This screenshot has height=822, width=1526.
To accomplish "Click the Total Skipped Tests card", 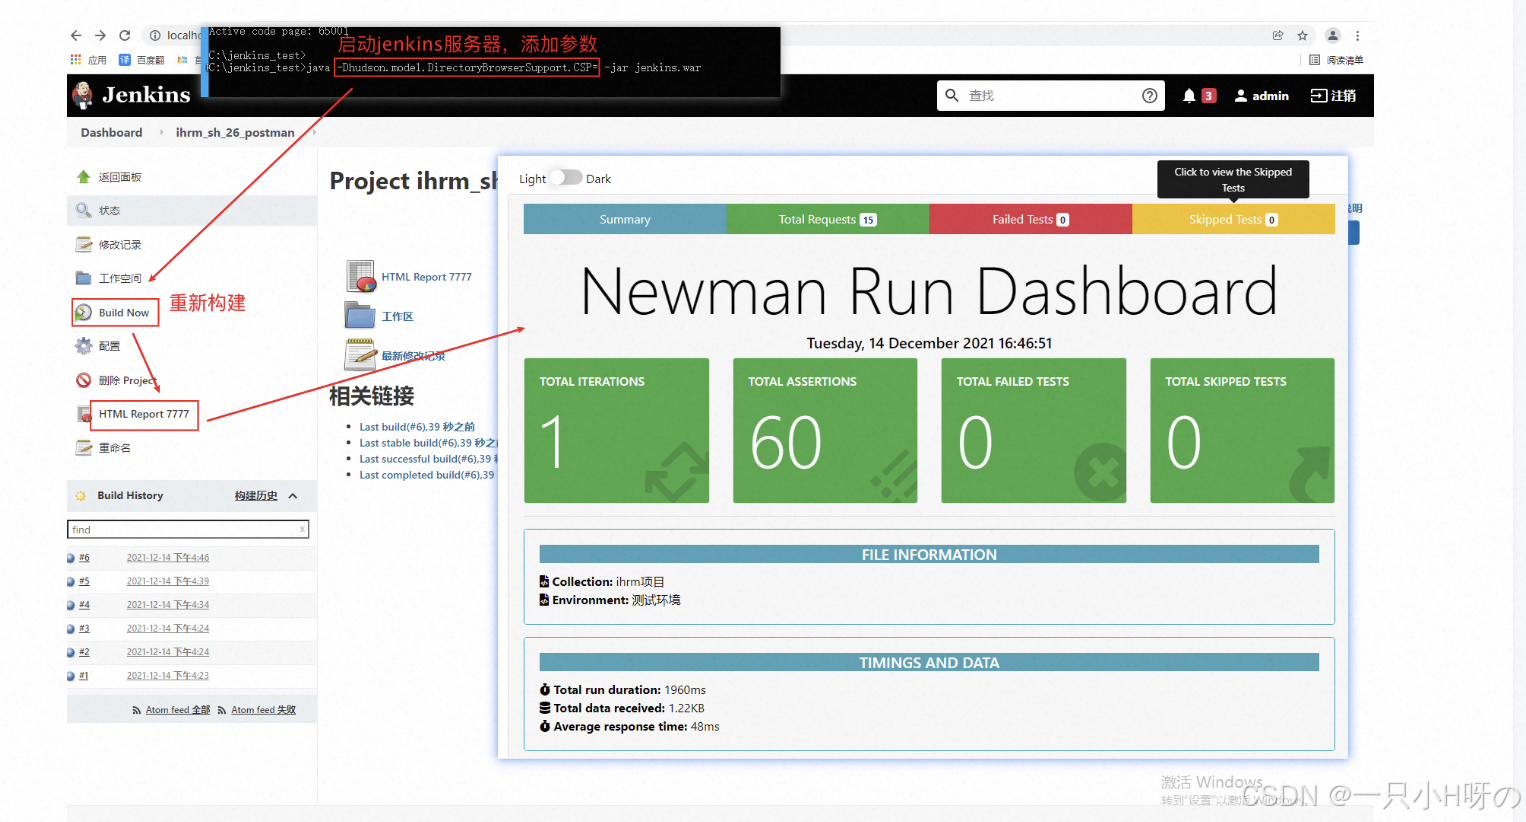I will click(x=1242, y=430).
